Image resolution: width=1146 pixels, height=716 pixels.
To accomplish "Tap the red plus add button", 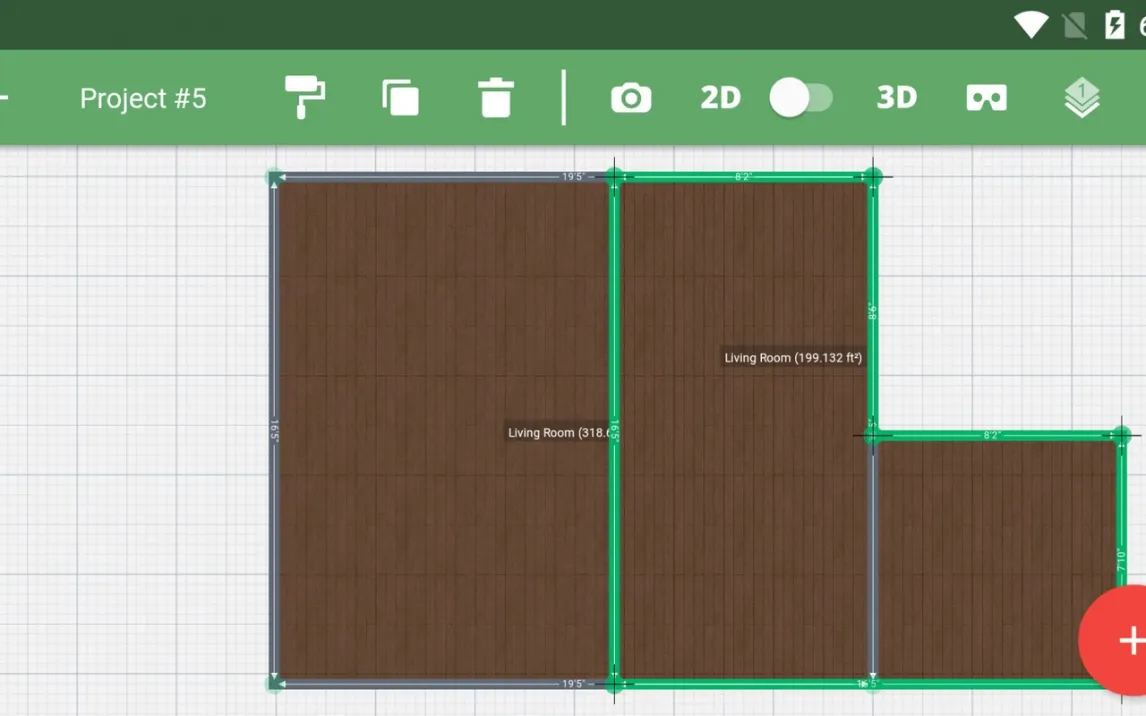I will (1128, 640).
